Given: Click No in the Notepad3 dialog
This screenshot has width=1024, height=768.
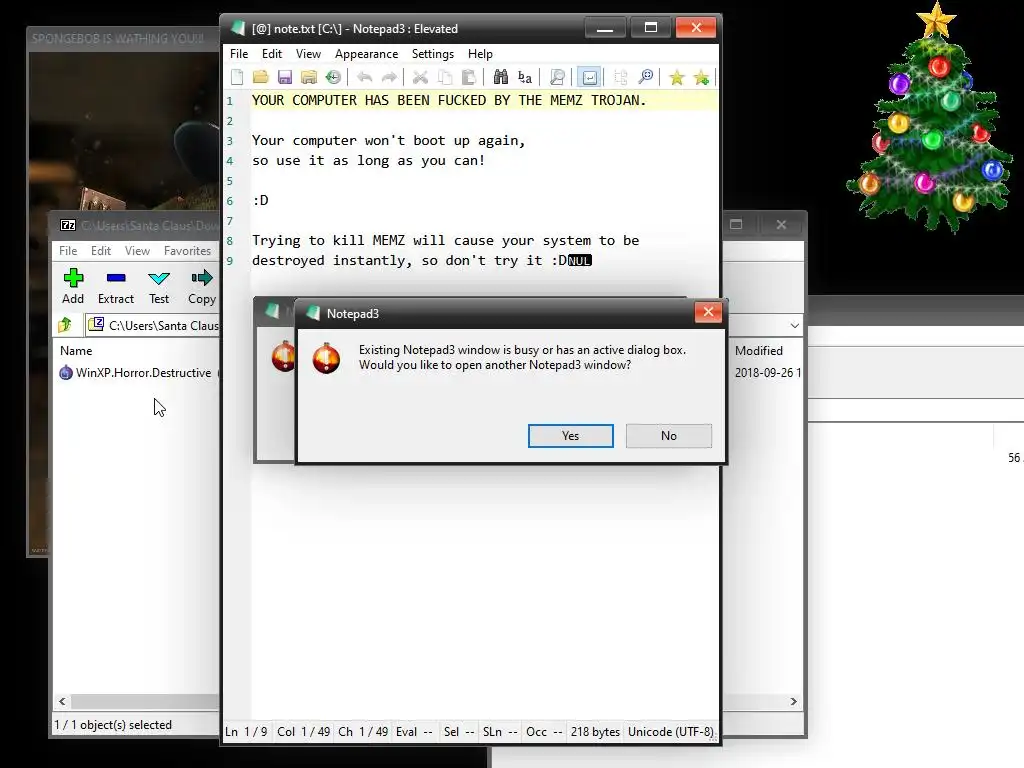Looking at the screenshot, I should click(x=669, y=436).
